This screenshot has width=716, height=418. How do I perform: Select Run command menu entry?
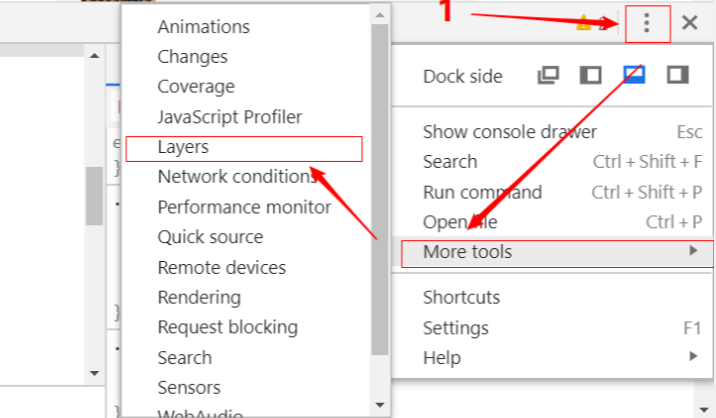[x=482, y=192]
